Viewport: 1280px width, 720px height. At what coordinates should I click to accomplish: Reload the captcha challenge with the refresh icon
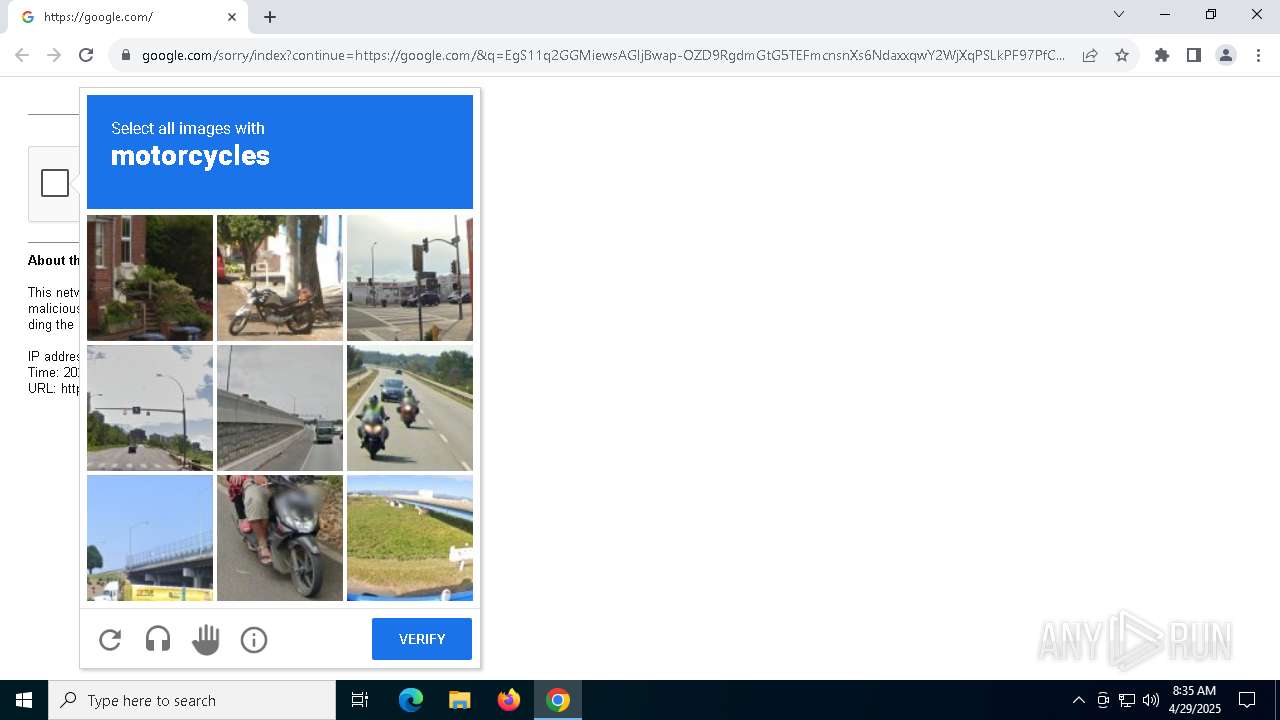point(110,640)
